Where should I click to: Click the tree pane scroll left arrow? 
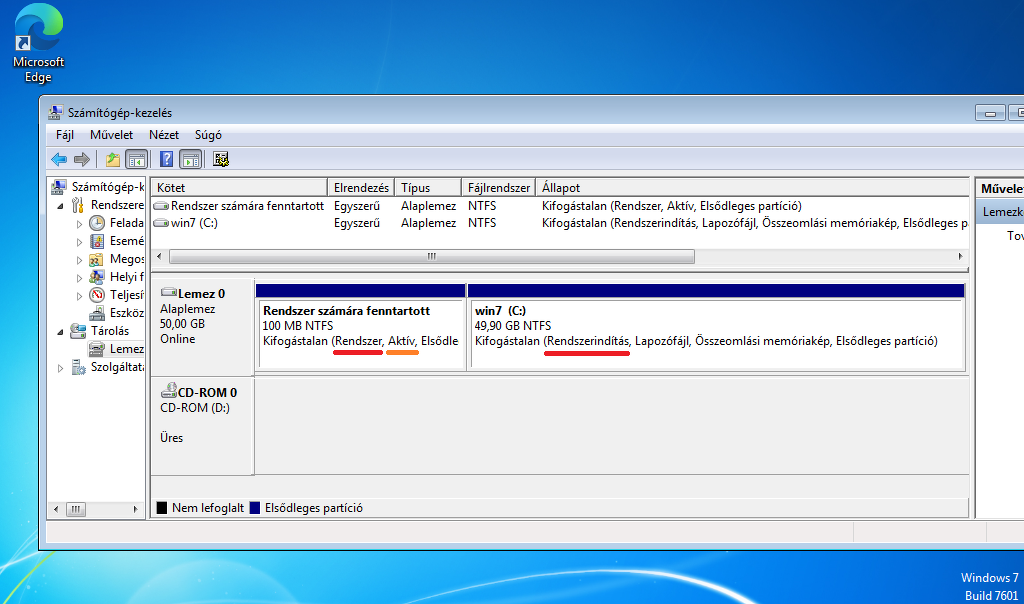(56, 509)
